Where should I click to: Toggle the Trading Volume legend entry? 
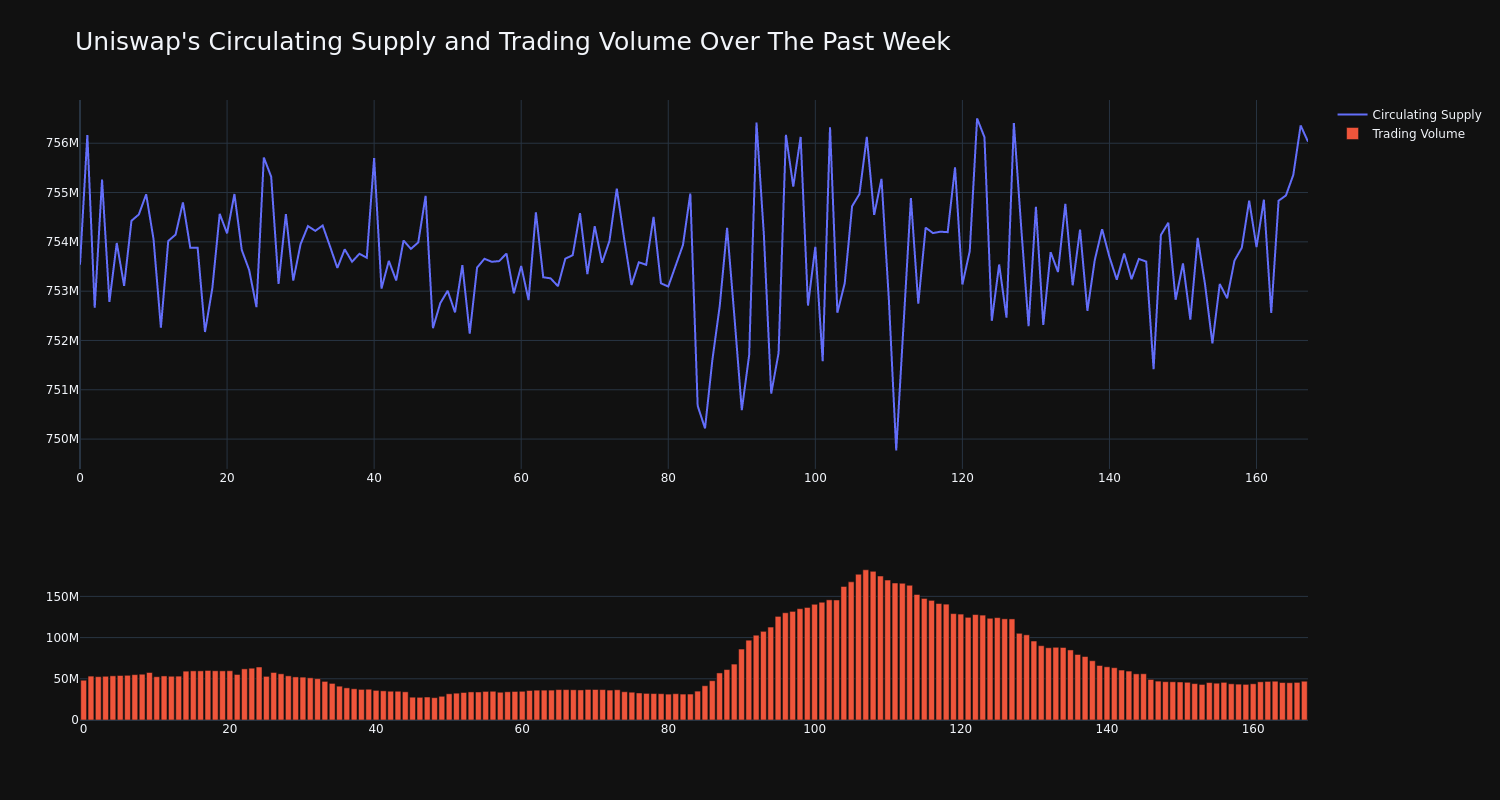click(1410, 134)
